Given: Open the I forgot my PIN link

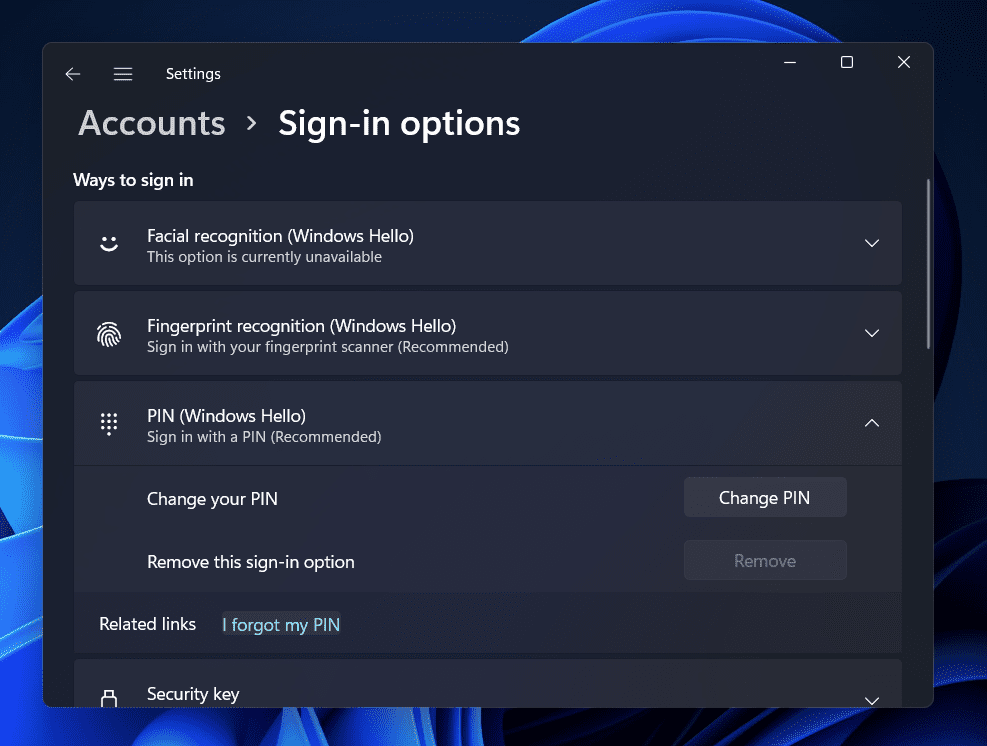Looking at the screenshot, I should [x=280, y=624].
